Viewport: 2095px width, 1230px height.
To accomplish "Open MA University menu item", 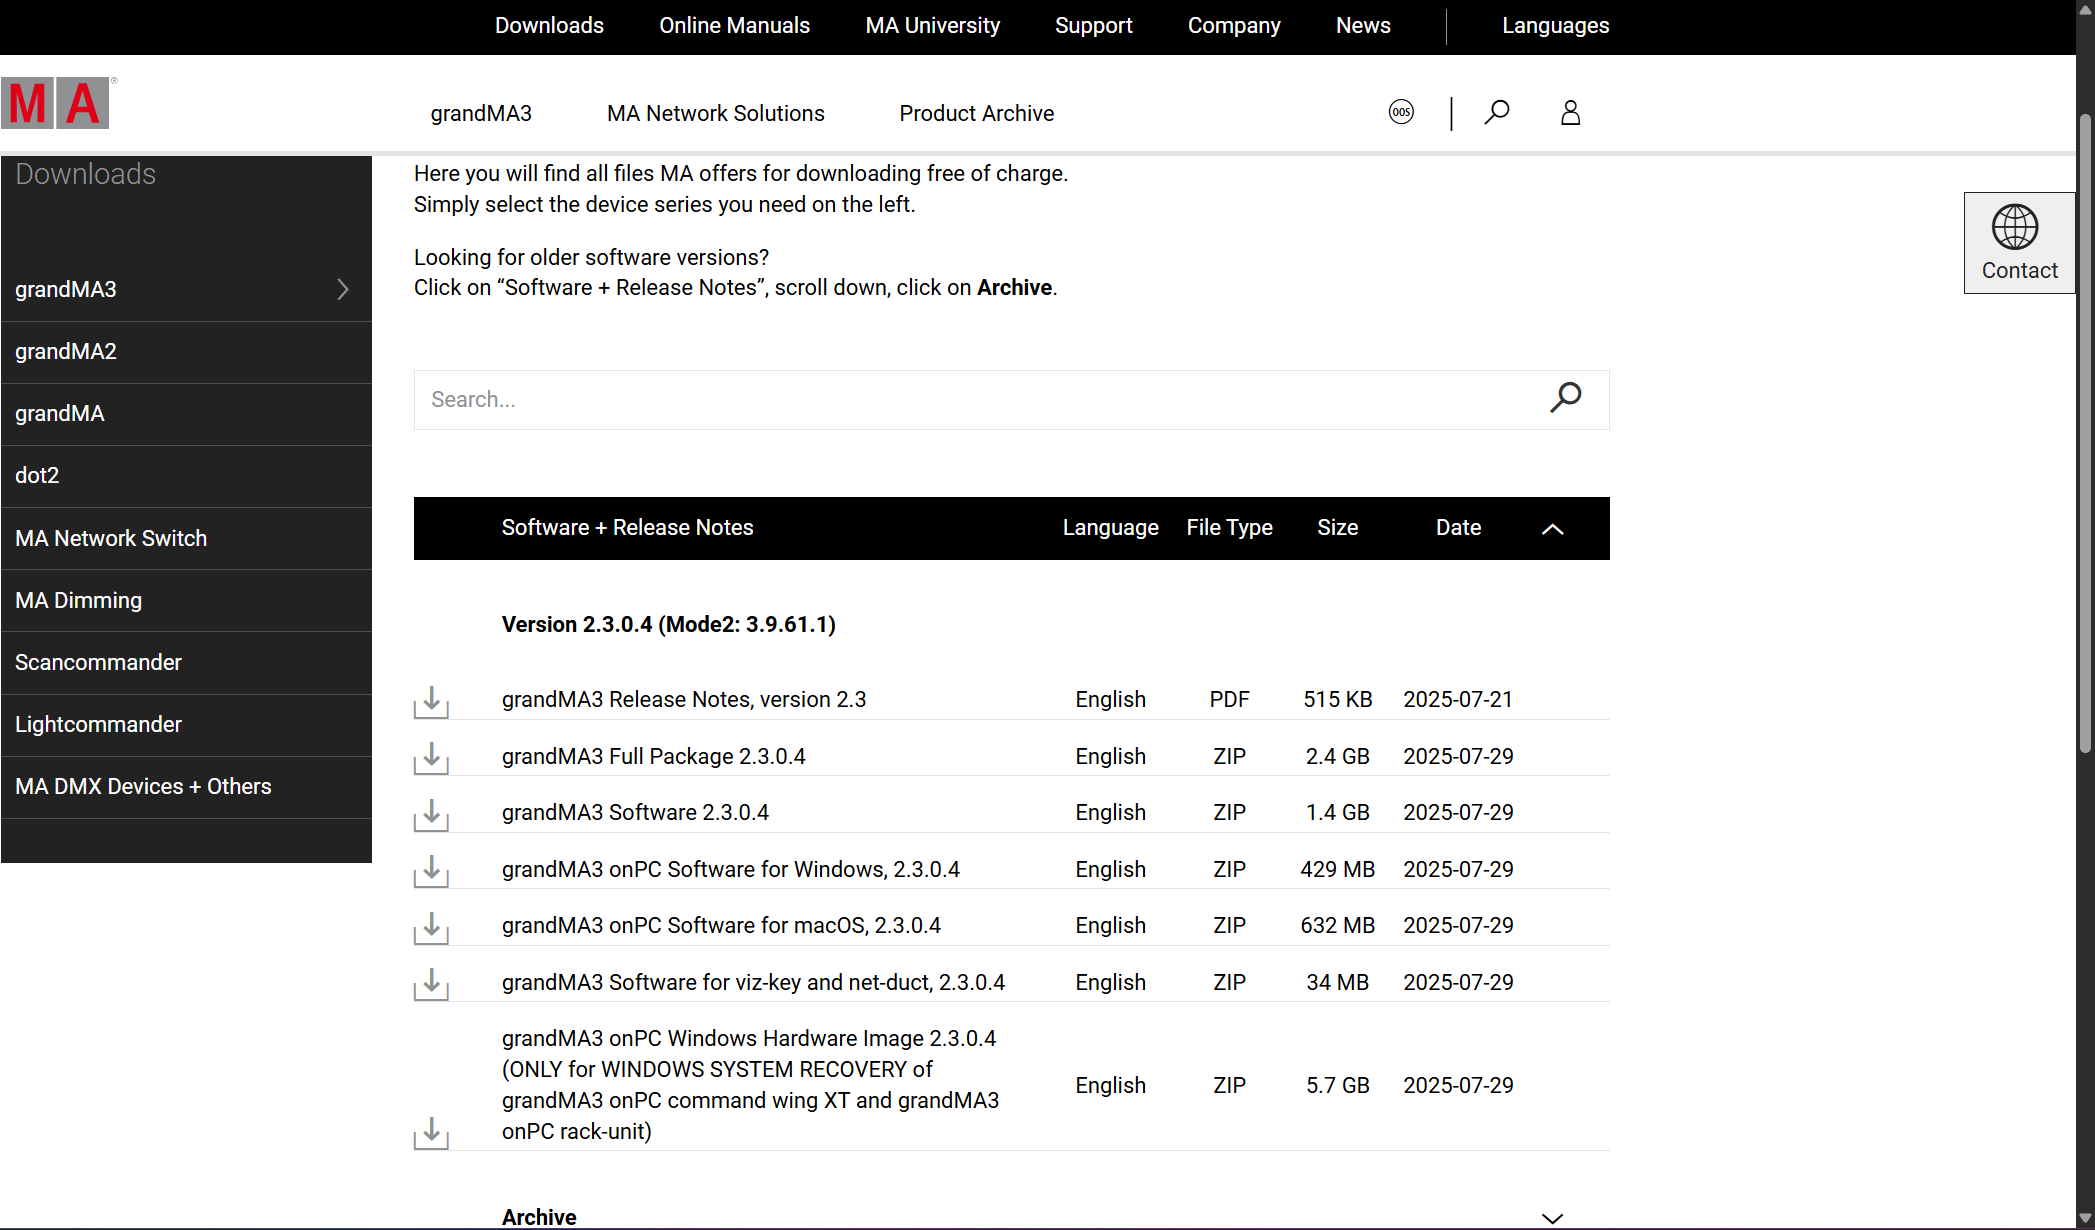I will (x=932, y=26).
